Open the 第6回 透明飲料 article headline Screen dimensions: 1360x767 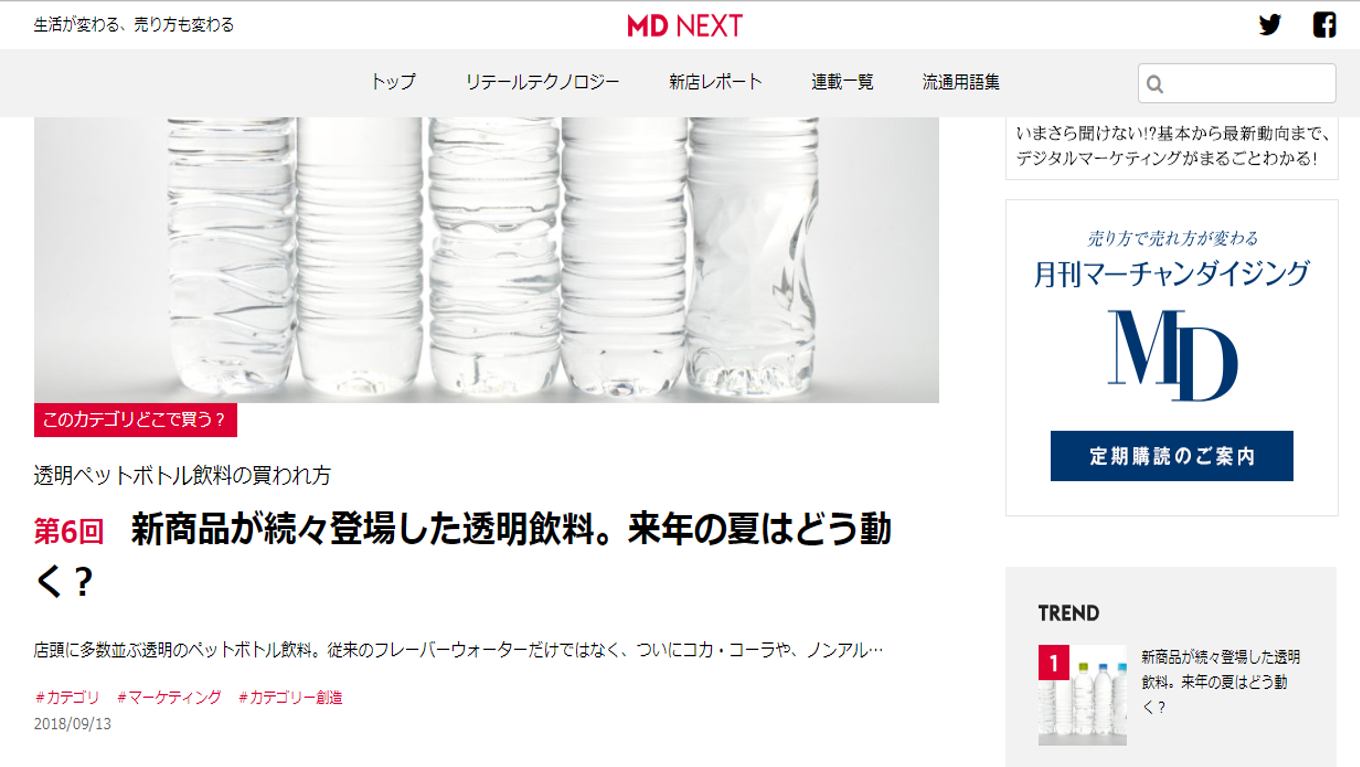point(462,555)
